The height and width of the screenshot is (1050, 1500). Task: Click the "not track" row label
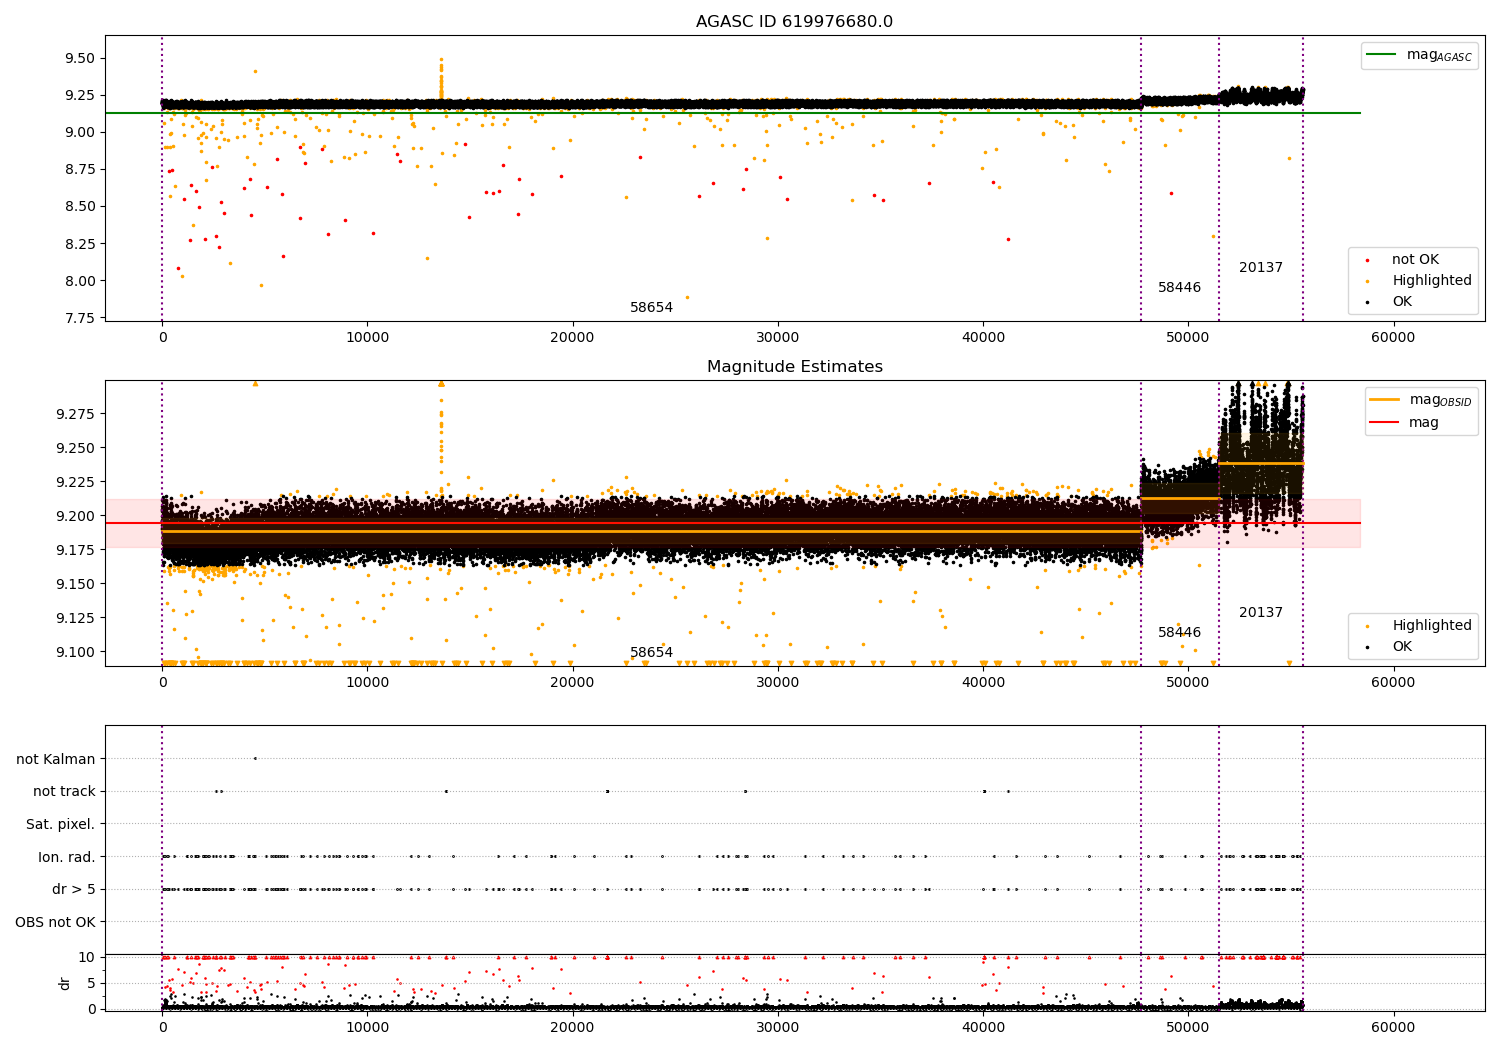coord(64,792)
